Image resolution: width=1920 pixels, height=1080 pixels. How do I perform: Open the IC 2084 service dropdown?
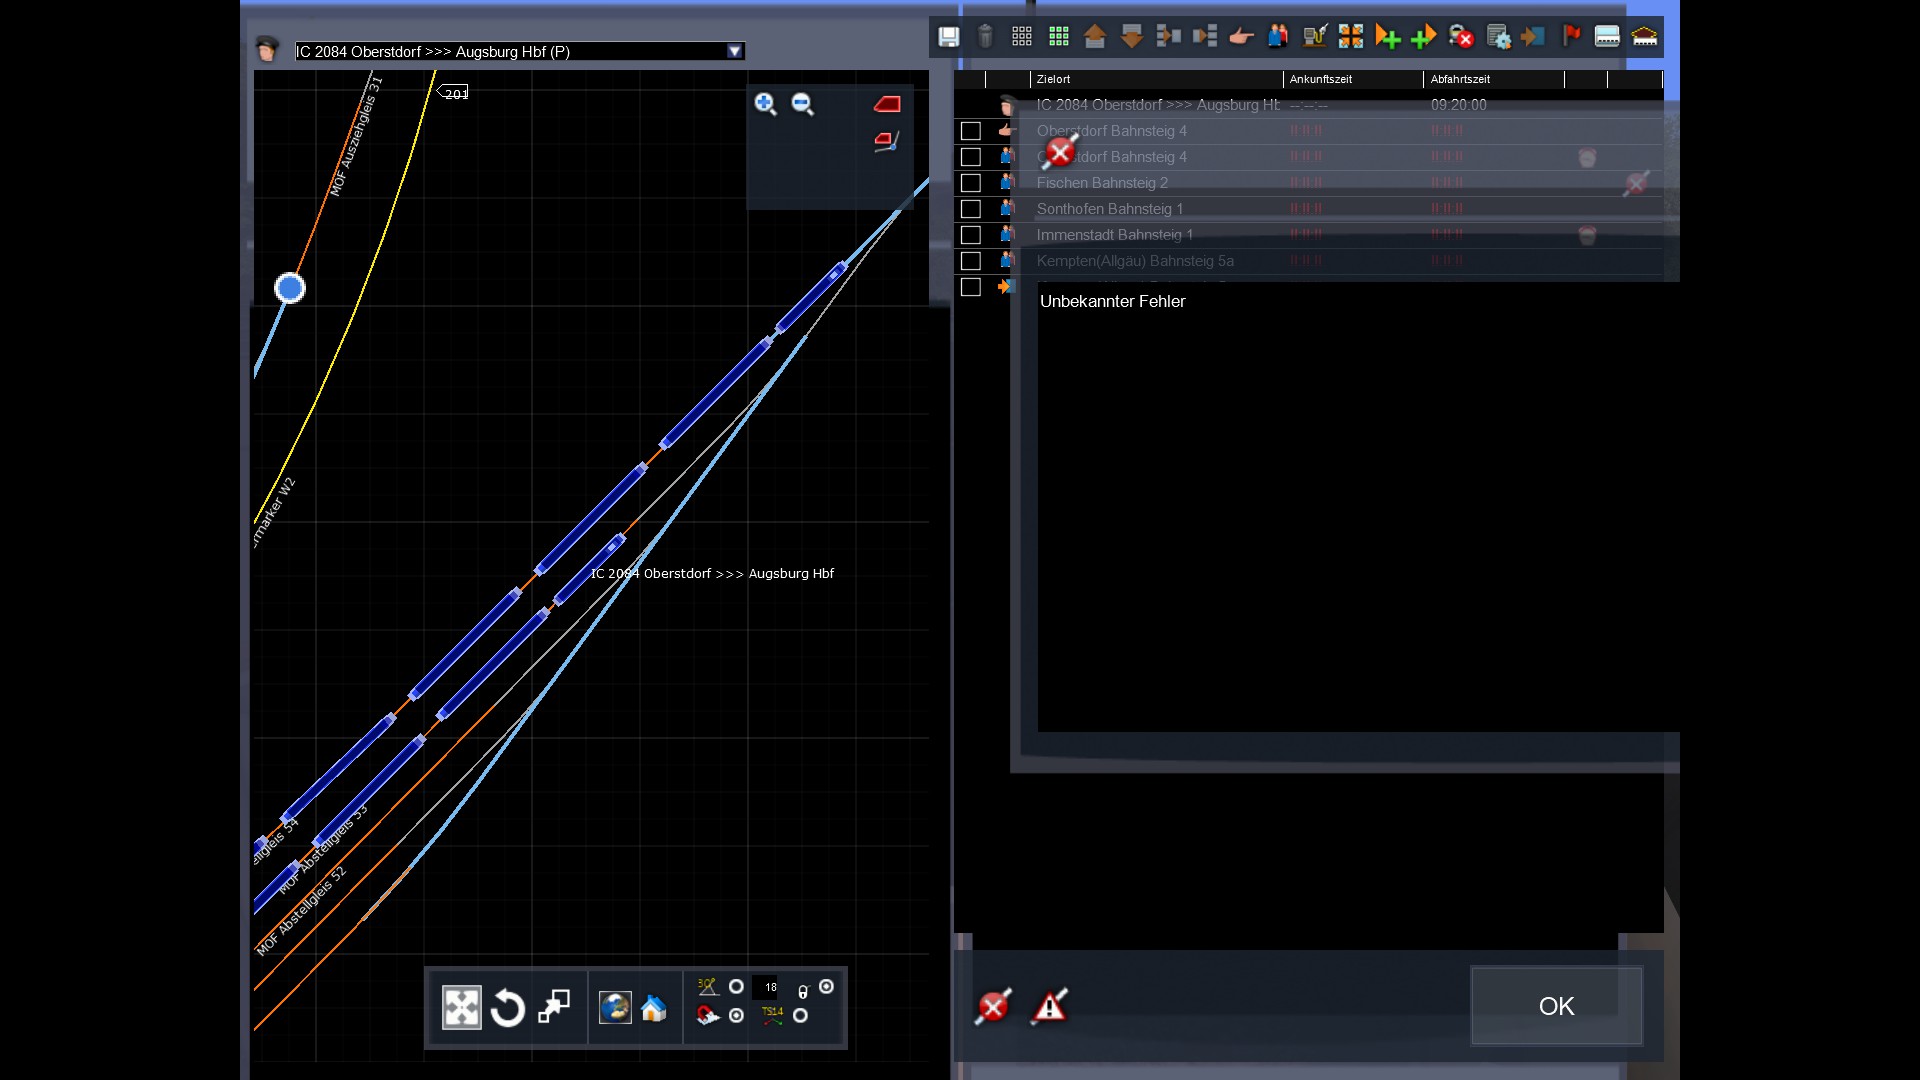point(735,52)
